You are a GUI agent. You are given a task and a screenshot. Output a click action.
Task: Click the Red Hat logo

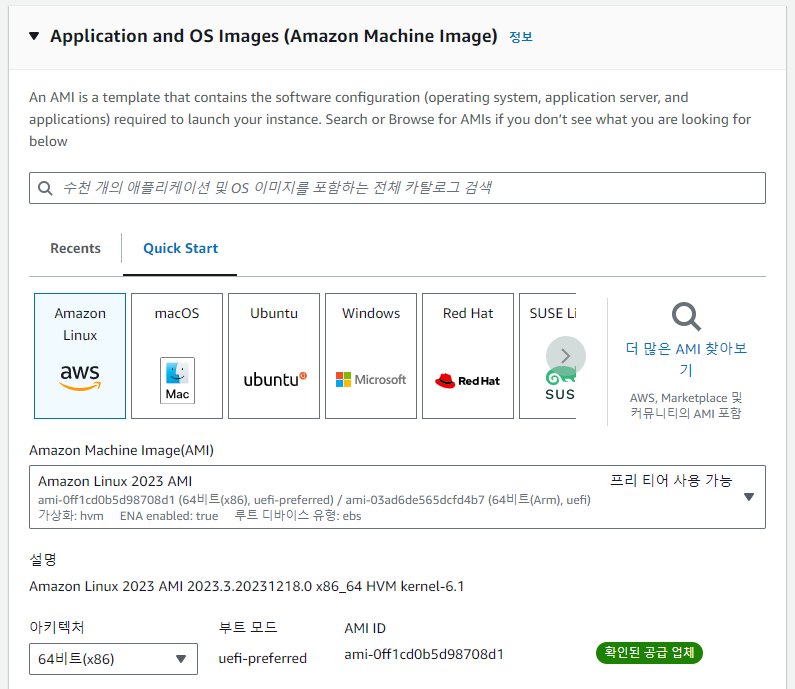pos(467,380)
